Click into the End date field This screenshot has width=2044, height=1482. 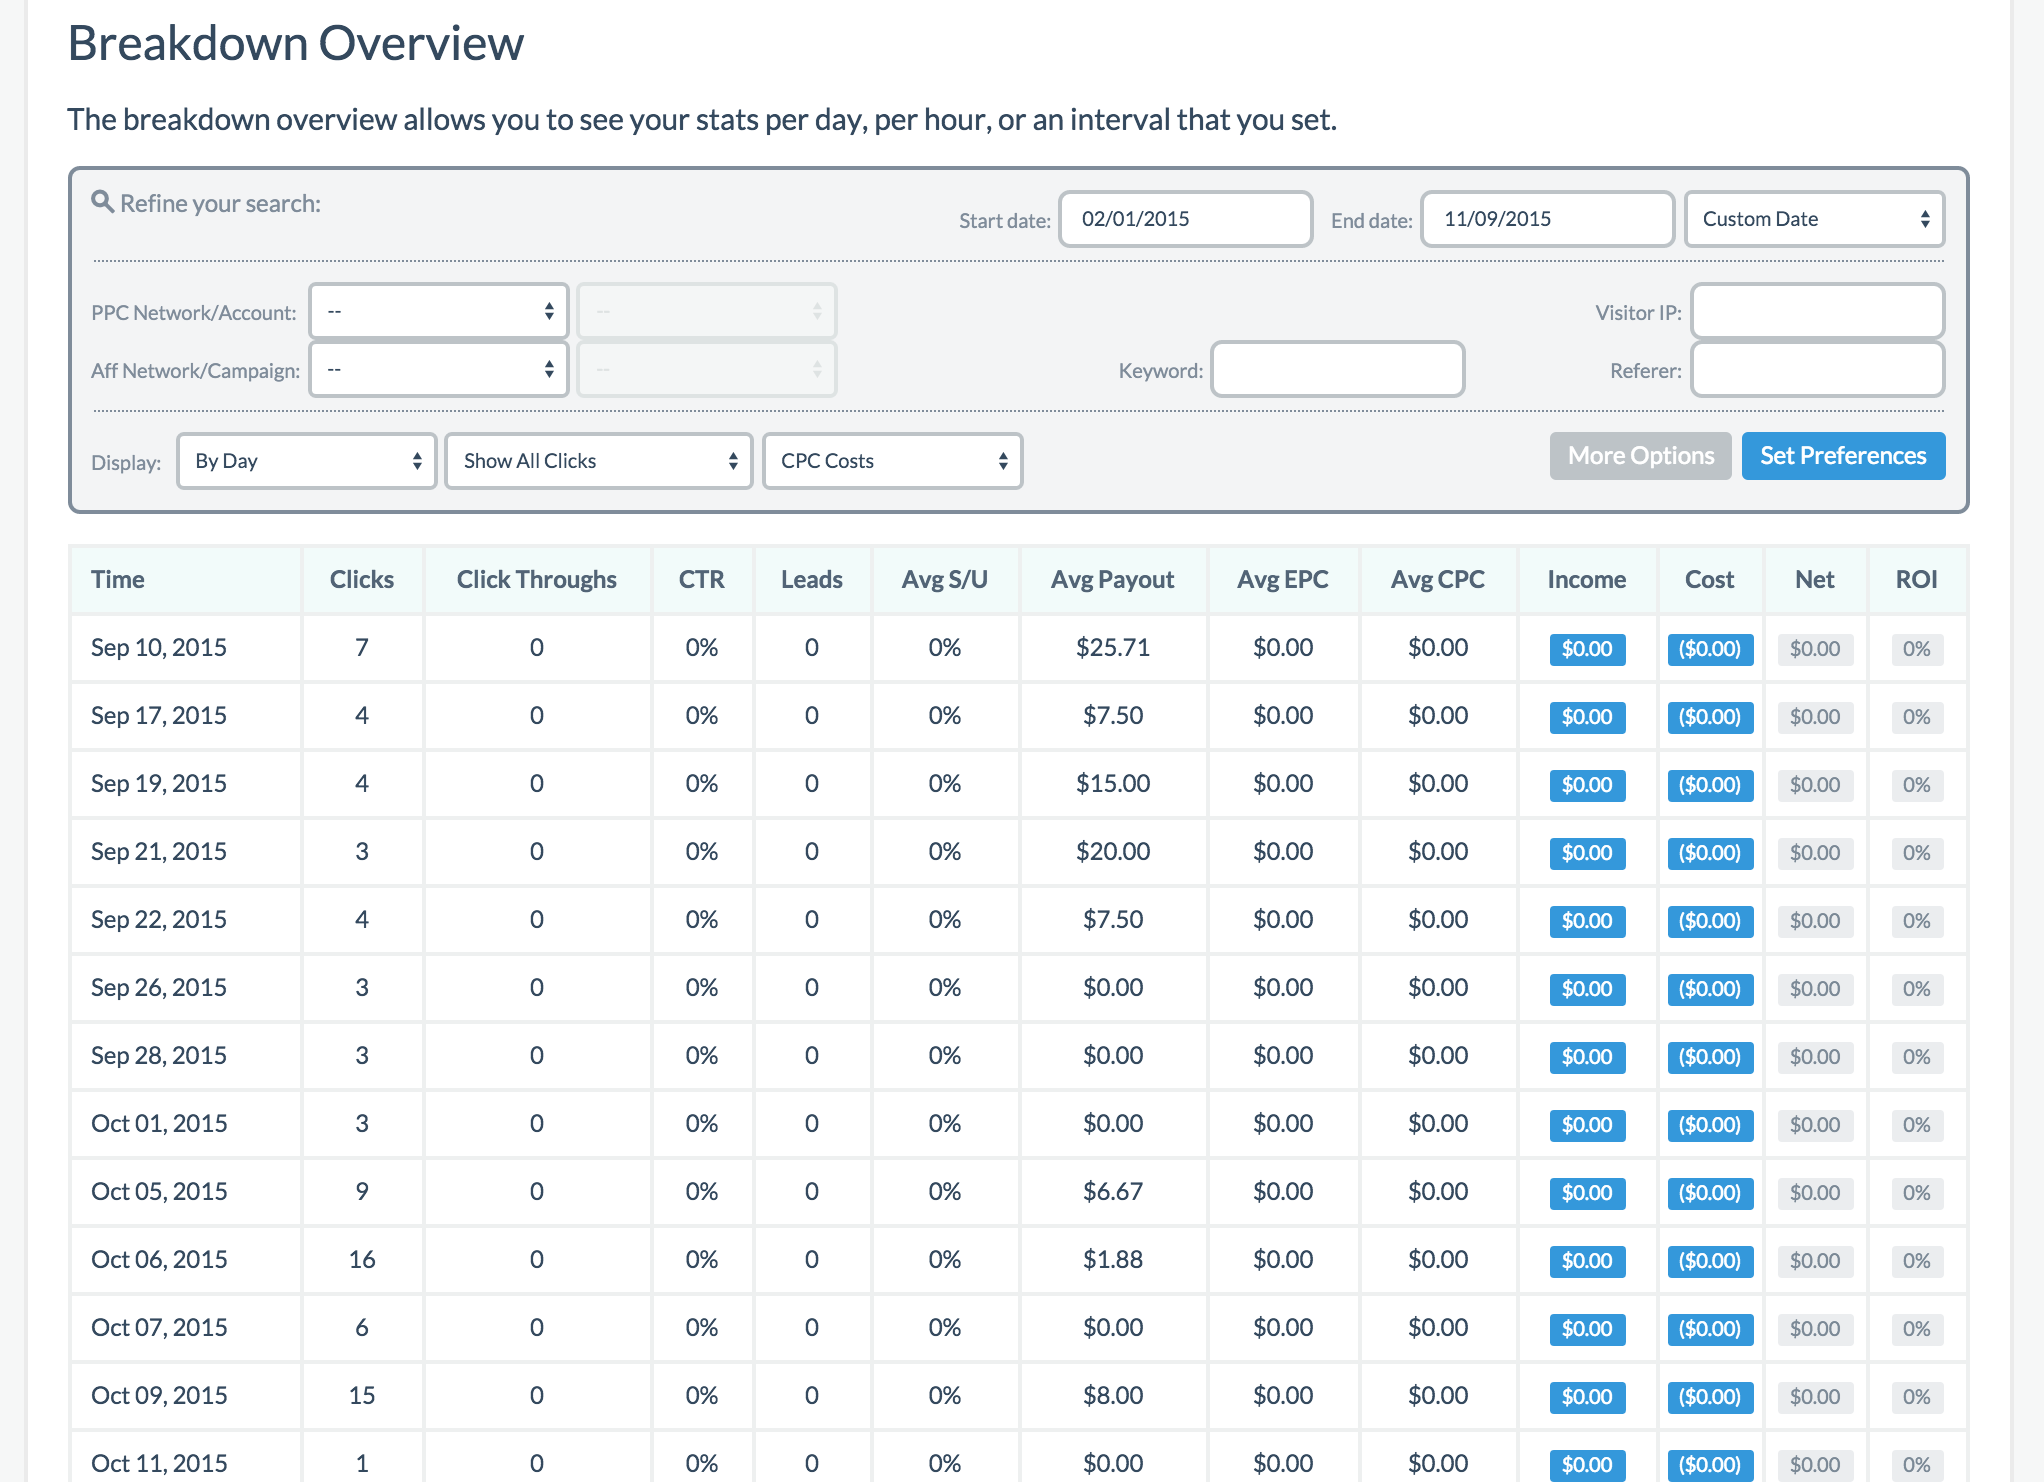pyautogui.click(x=1546, y=219)
